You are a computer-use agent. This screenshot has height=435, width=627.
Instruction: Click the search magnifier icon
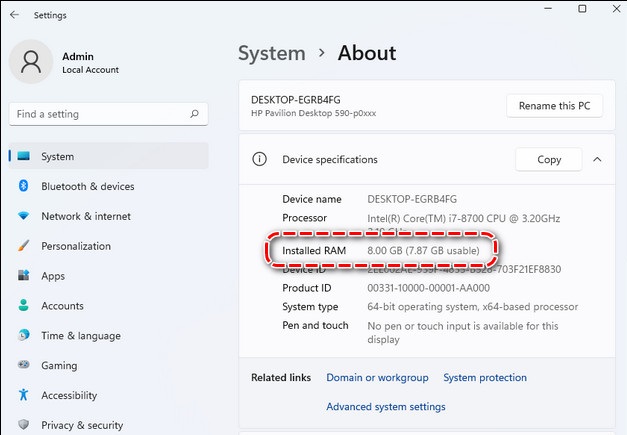[x=192, y=115]
